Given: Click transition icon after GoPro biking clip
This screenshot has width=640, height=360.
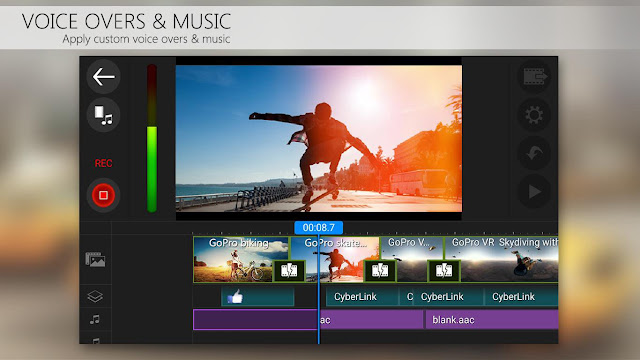Looking at the screenshot, I should pos(289,271).
